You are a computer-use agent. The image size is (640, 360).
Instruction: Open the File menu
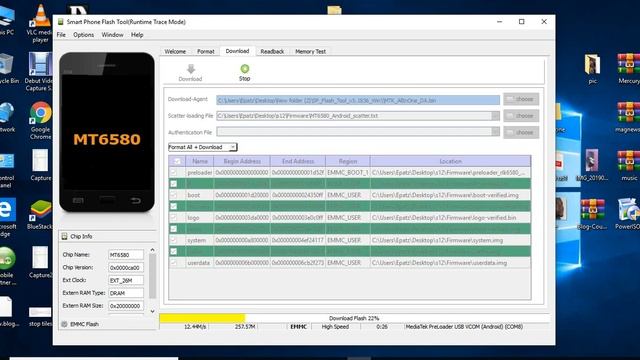[x=61, y=35]
